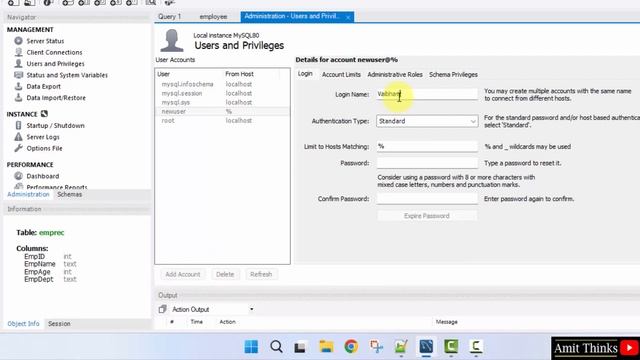Switch Navigator to Administration tab
The height and width of the screenshot is (360, 640).
(x=28, y=195)
